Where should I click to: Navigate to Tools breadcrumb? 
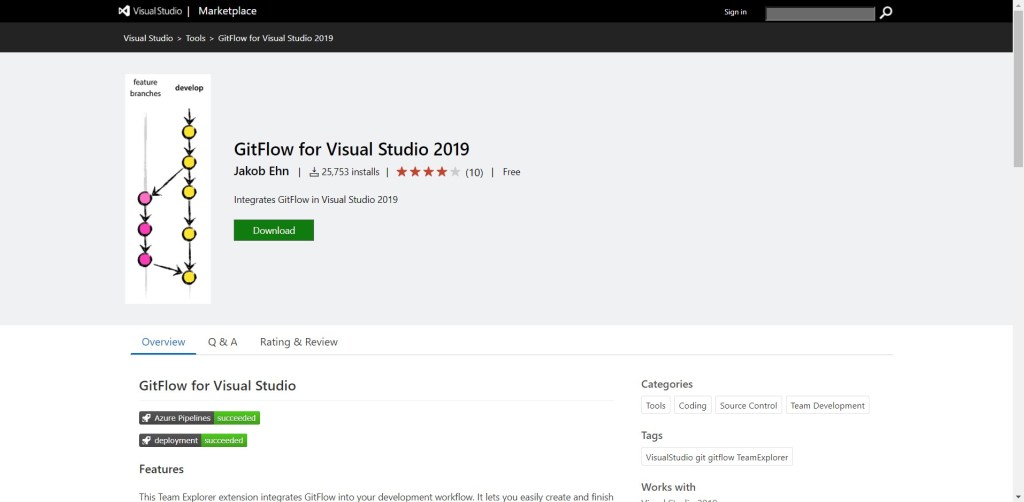196,38
